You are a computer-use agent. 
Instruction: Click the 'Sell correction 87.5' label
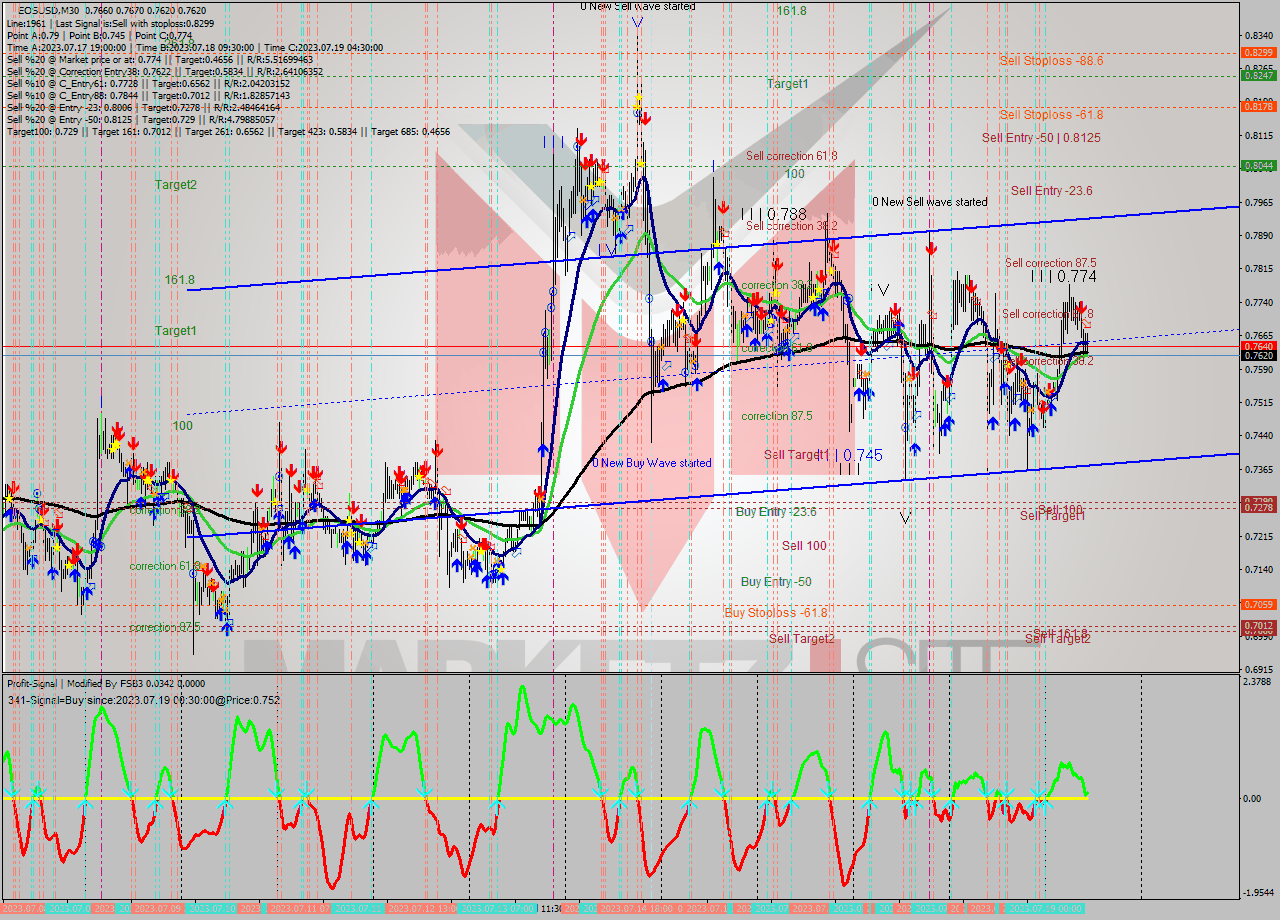[1050, 263]
